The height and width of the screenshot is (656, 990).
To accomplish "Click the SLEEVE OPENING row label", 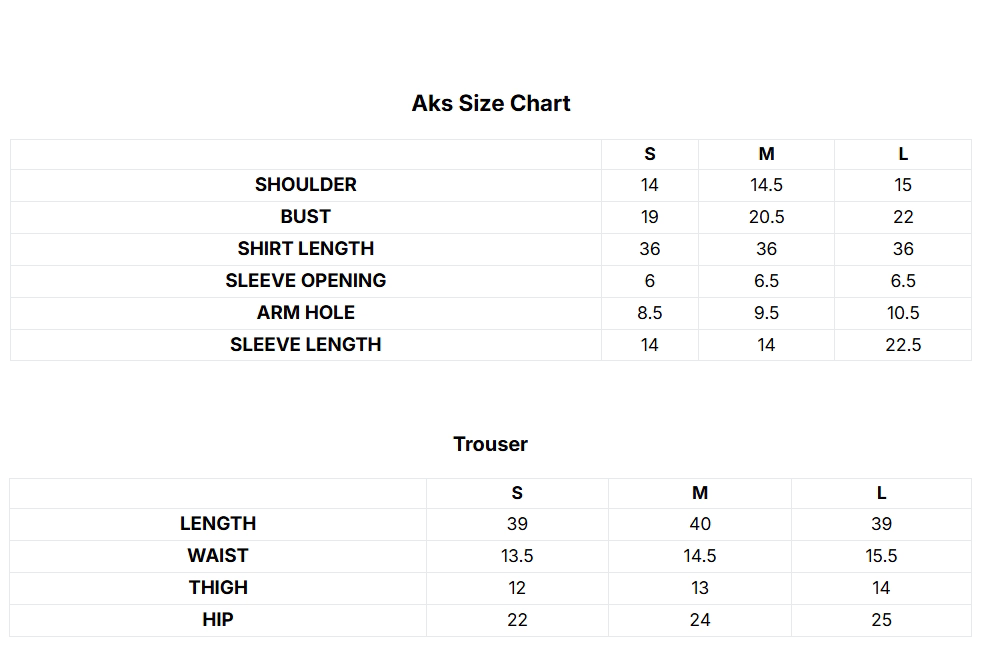I will pos(306,280).
